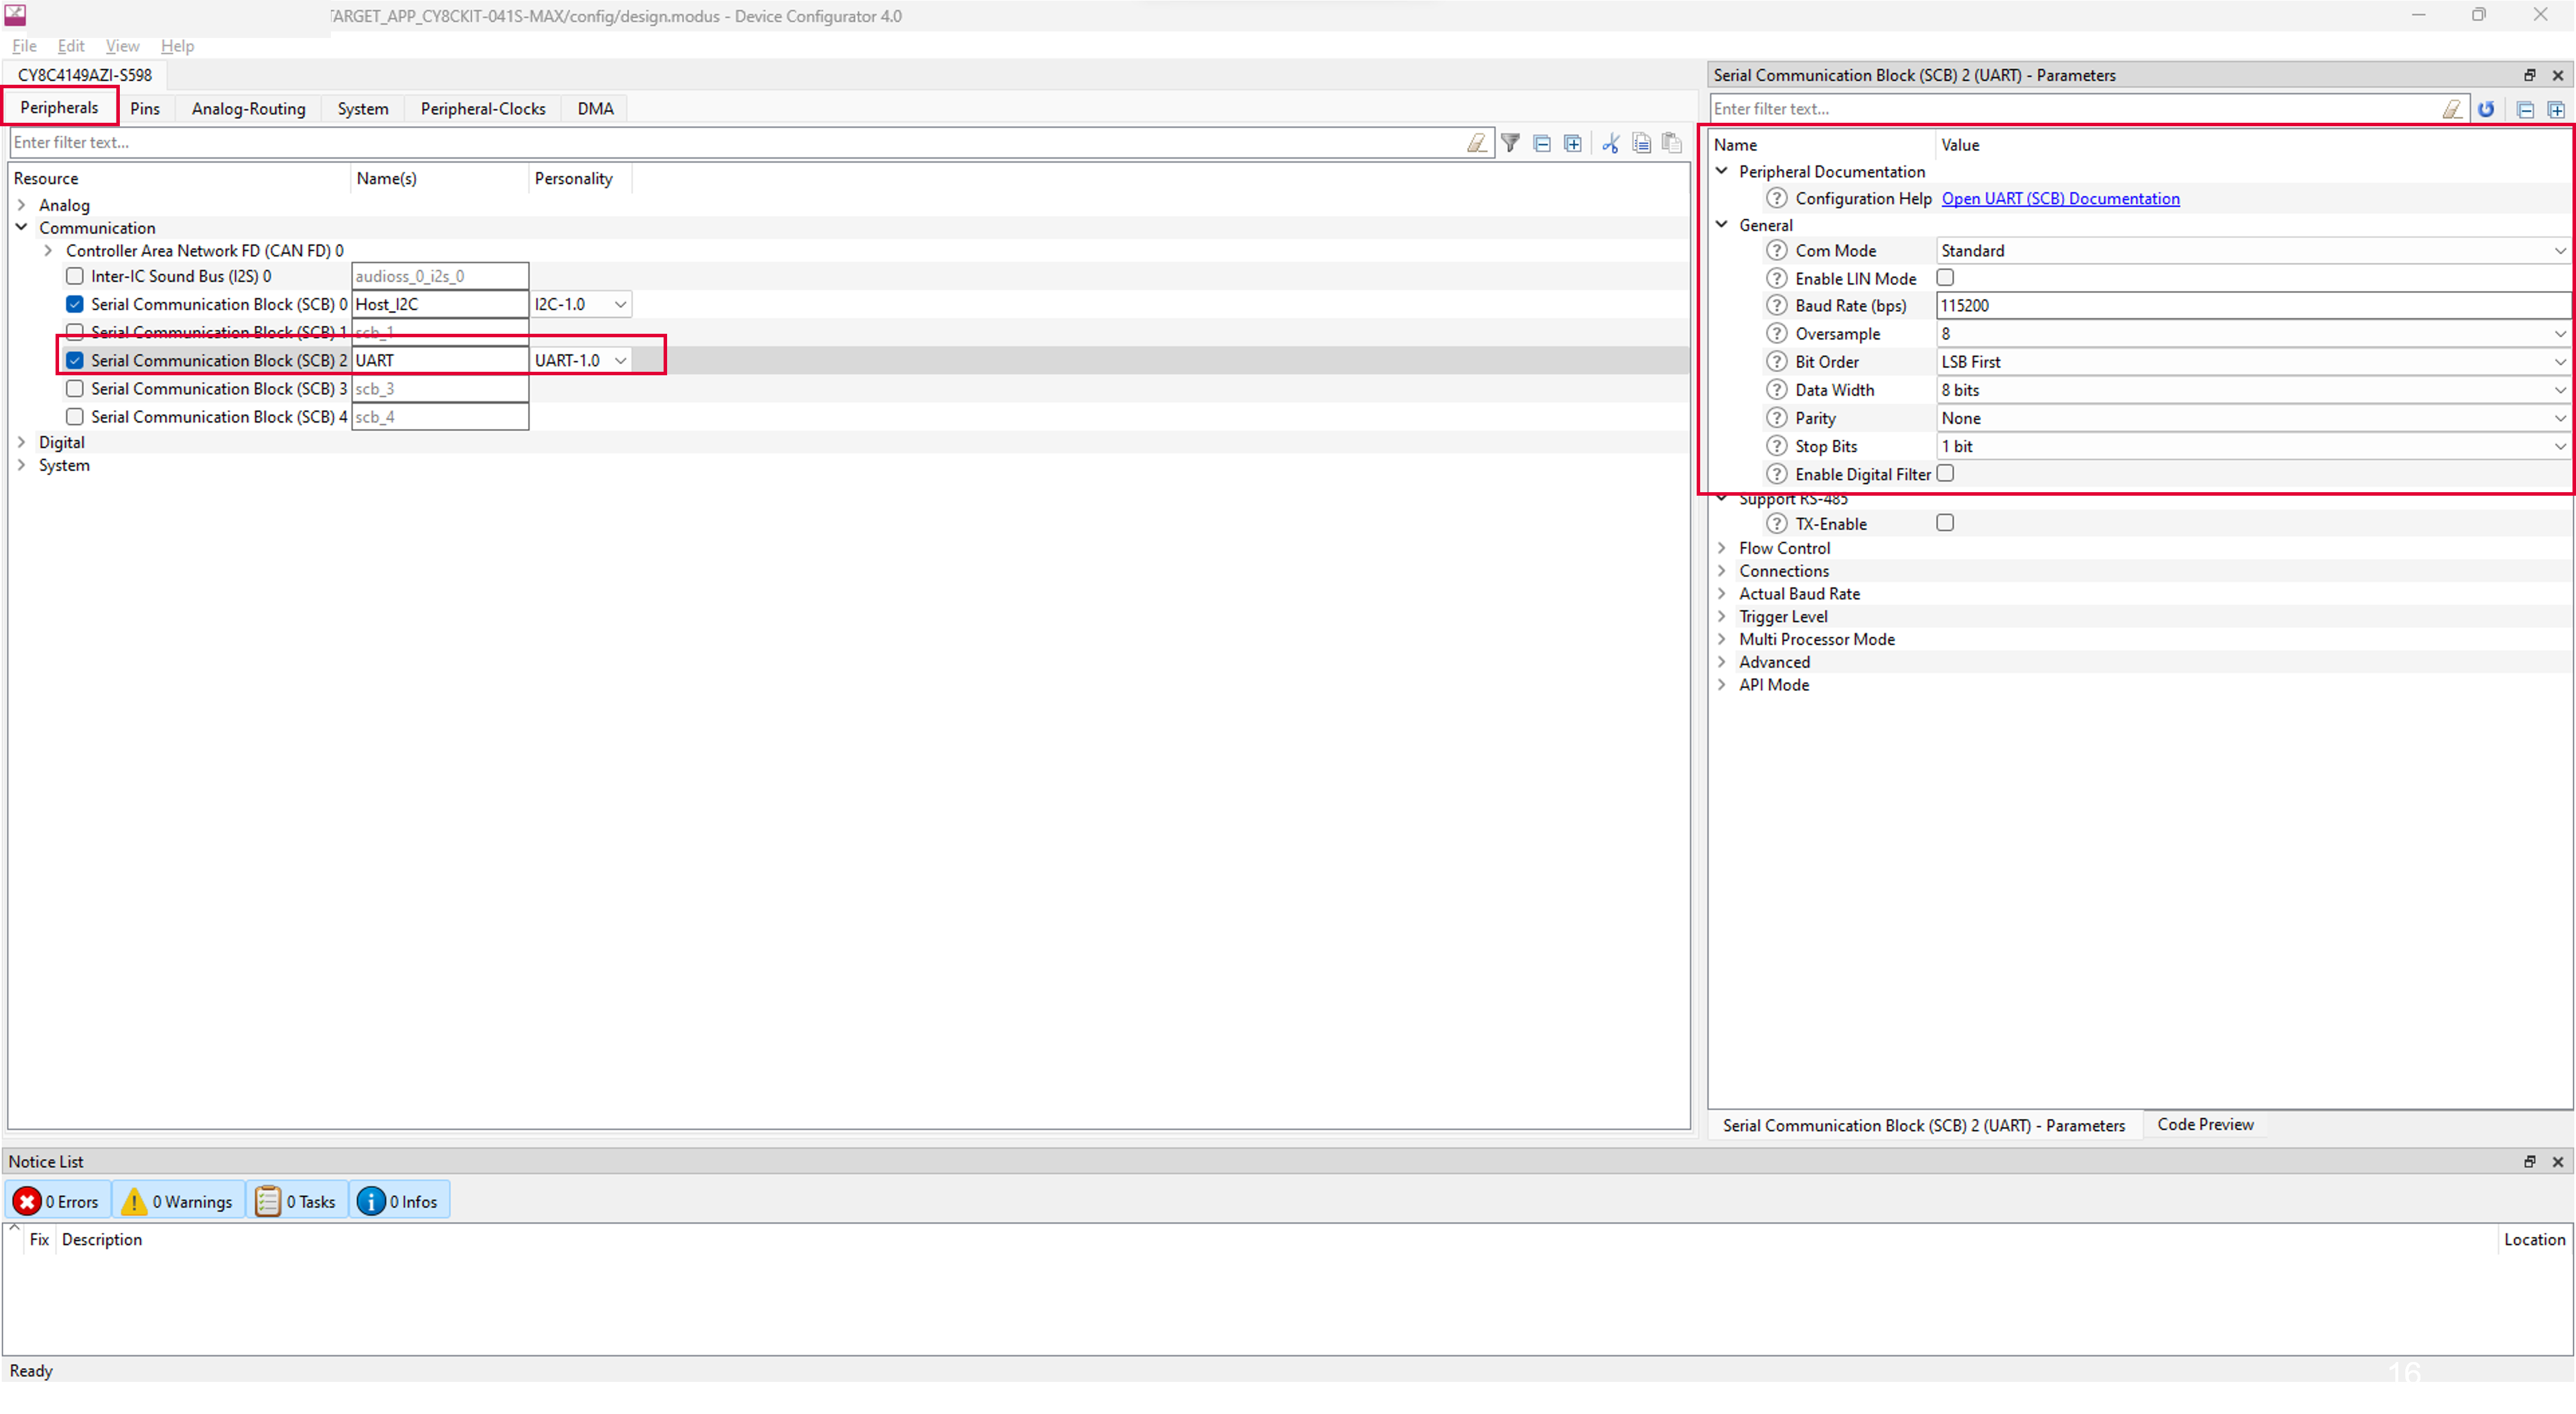Uncheck Serial Communication Block (SCB) 0
Viewport: 2576px width, 1414px height.
coord(75,304)
